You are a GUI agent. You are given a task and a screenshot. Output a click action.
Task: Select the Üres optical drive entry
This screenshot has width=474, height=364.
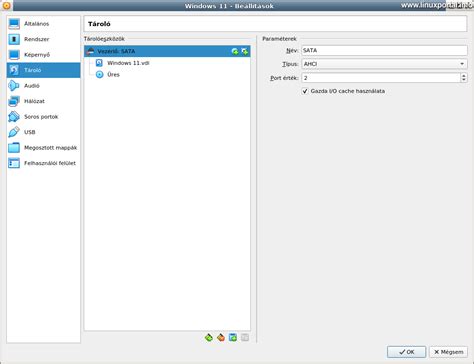coord(113,75)
